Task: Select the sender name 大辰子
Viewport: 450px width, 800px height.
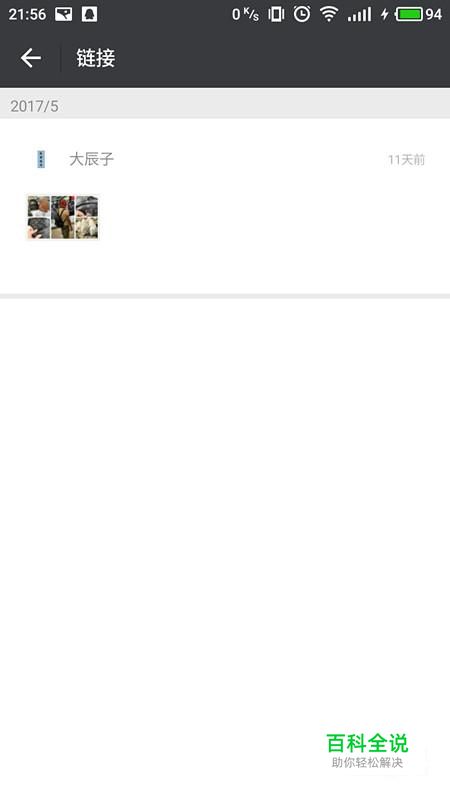Action: [x=91, y=159]
